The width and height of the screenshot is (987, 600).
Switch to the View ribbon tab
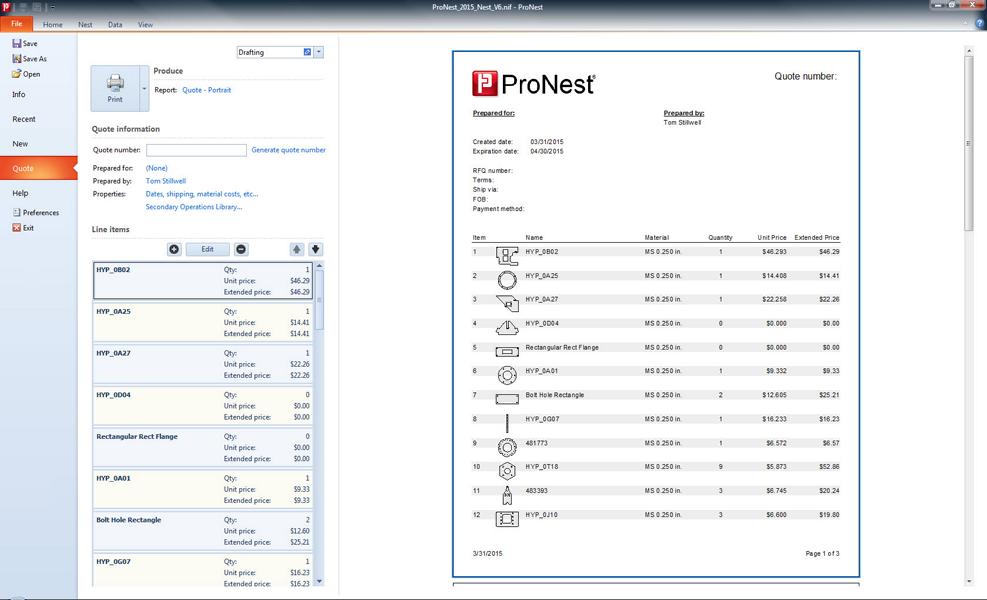145,25
